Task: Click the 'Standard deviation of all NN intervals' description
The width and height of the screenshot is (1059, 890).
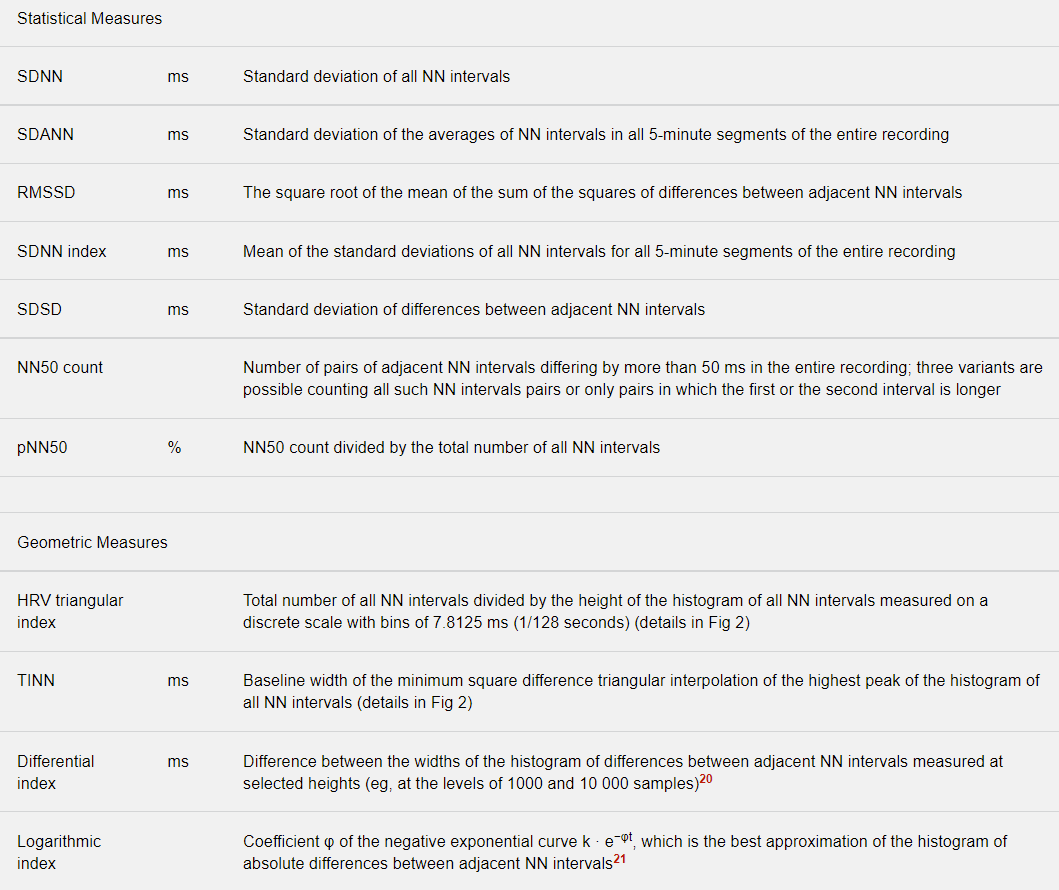Action: [376, 76]
